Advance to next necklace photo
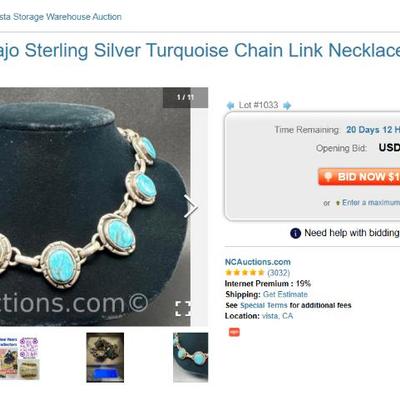400x400 pixels. 191,207
